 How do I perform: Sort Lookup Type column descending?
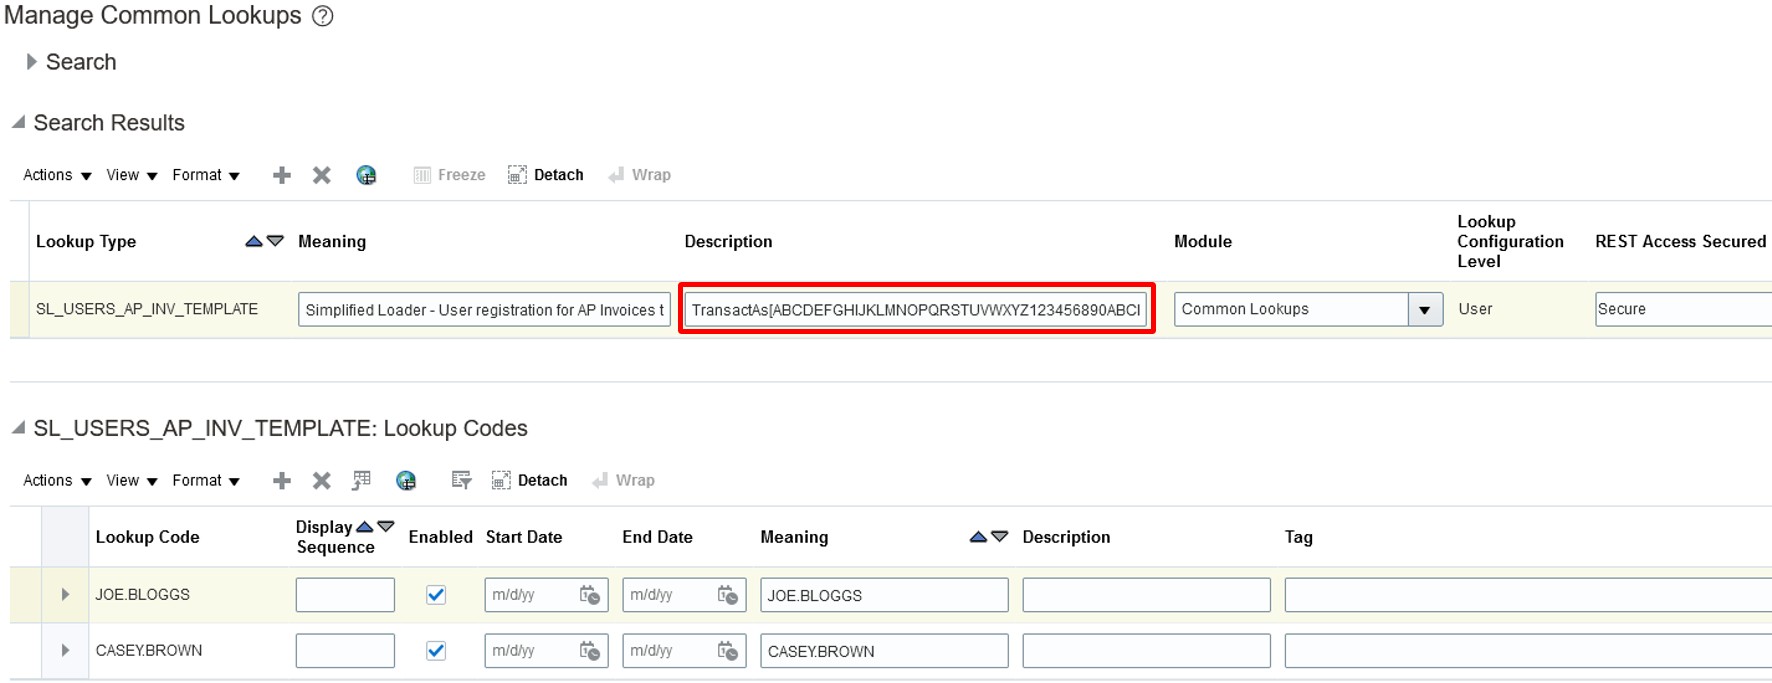click(276, 241)
